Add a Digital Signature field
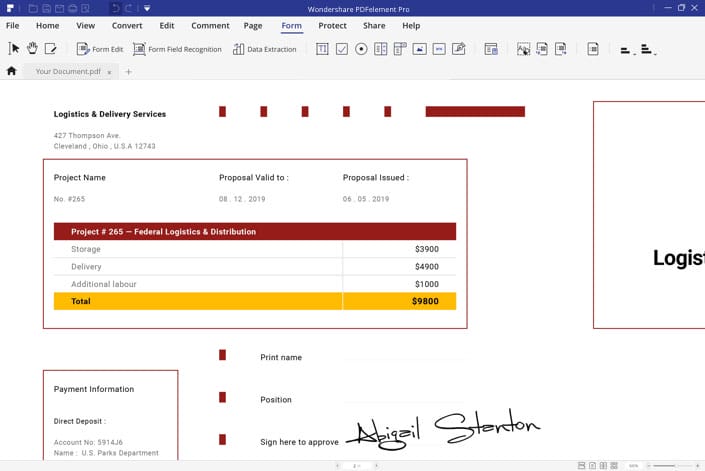Screen dimensions: 705x471 click(x=459, y=48)
